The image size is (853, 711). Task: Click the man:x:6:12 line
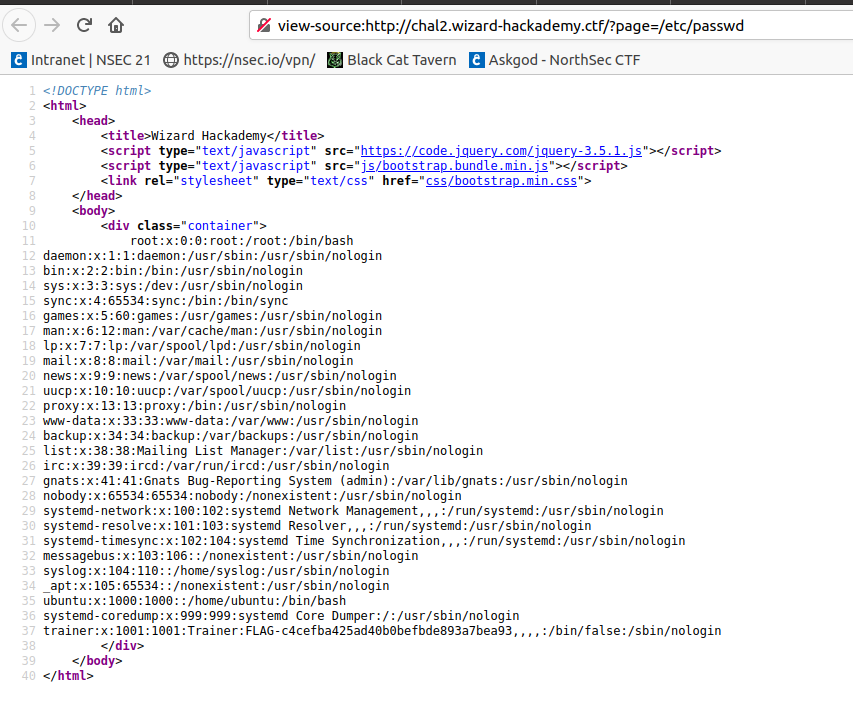pyautogui.click(x=212, y=331)
